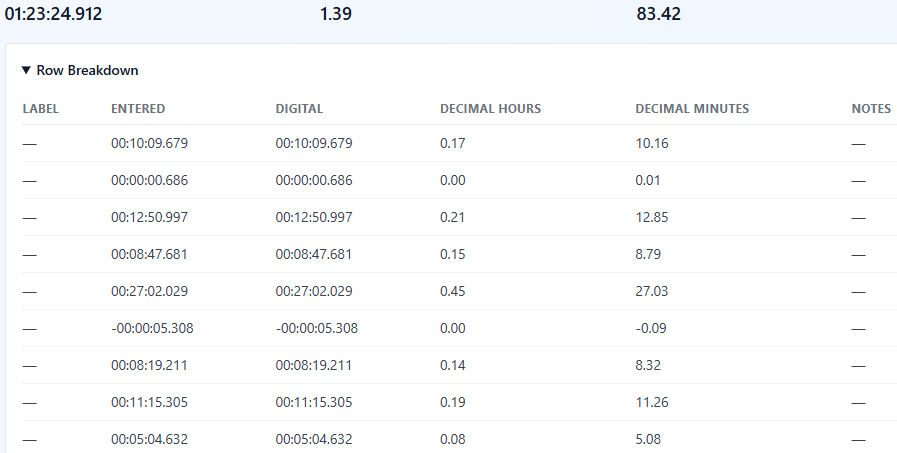Select decimal hours value 0.17
The height and width of the screenshot is (453, 897).
[453, 143]
